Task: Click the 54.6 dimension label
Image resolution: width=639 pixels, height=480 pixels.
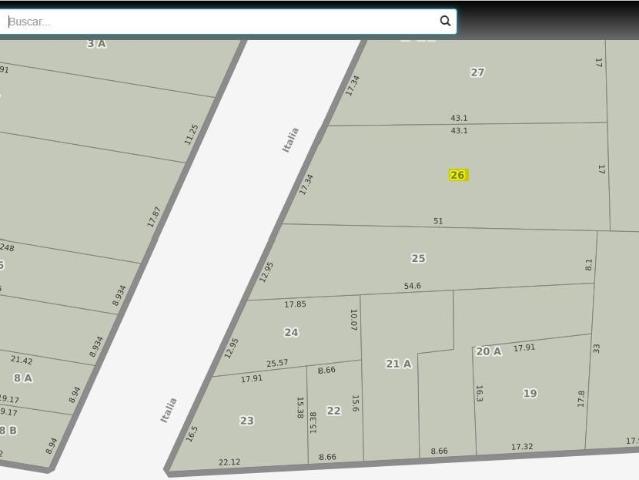Action: pyautogui.click(x=412, y=286)
